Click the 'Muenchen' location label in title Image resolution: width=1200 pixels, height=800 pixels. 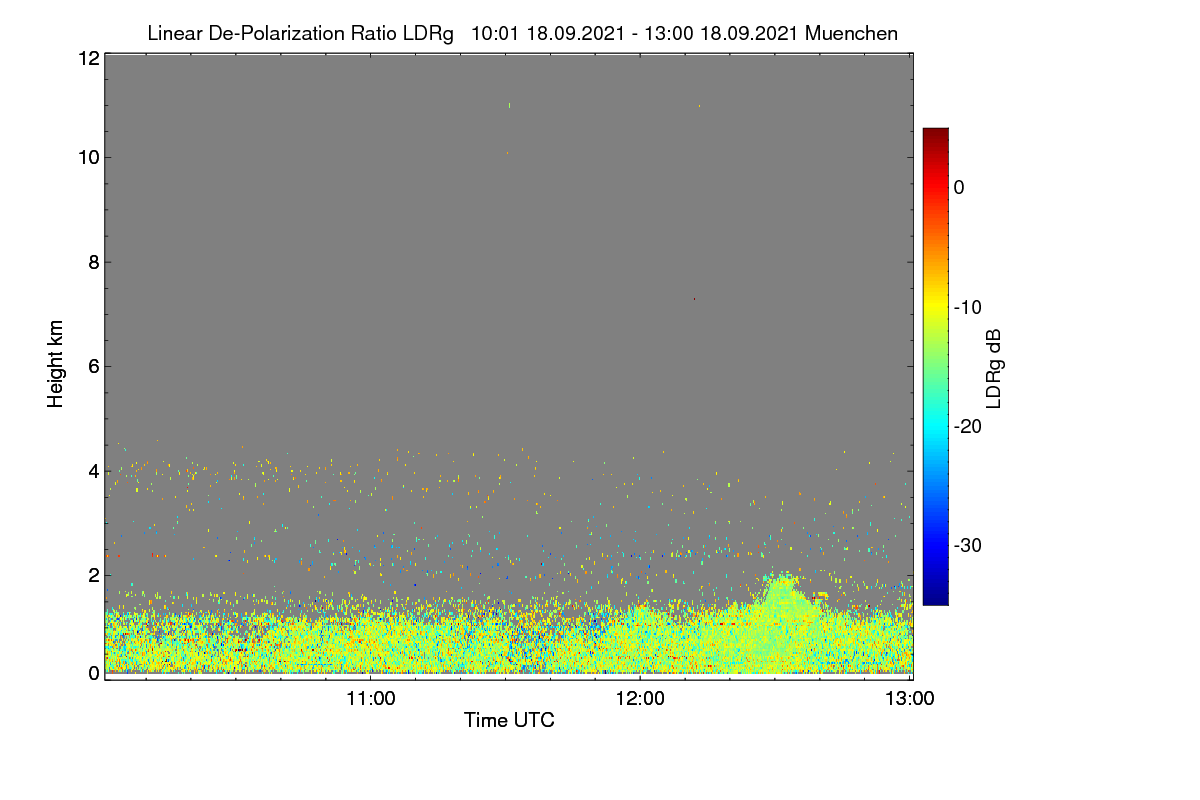pyautogui.click(x=851, y=34)
